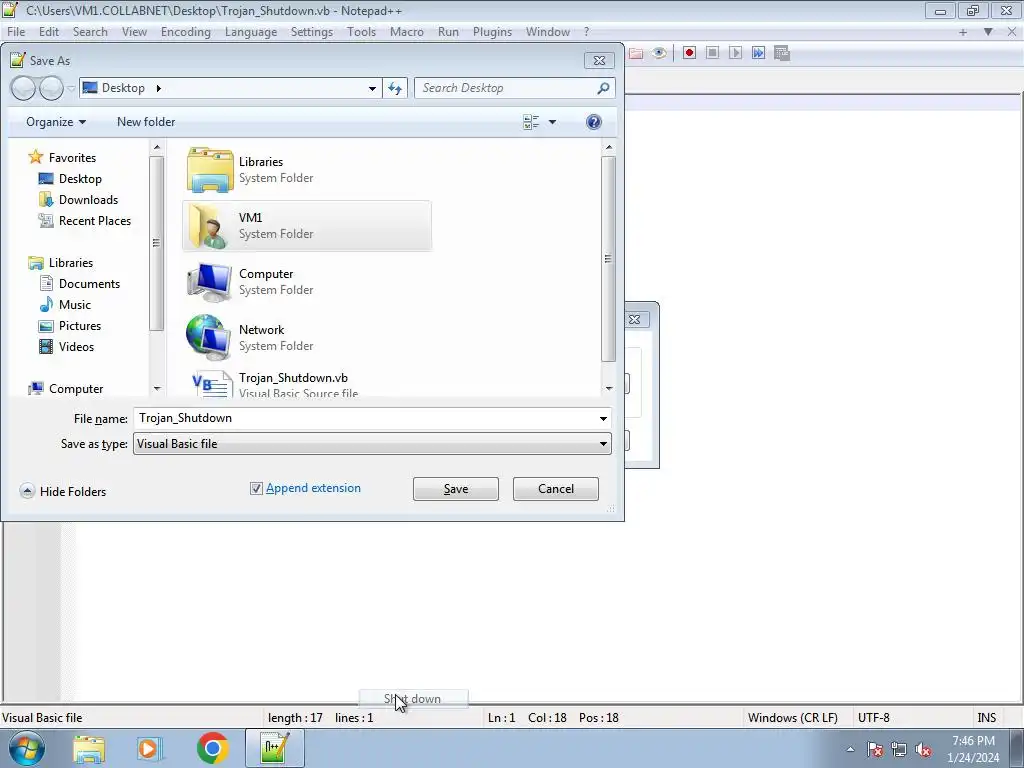This screenshot has width=1024, height=768.
Task: Select the Computer system folder item
Action: (306, 282)
